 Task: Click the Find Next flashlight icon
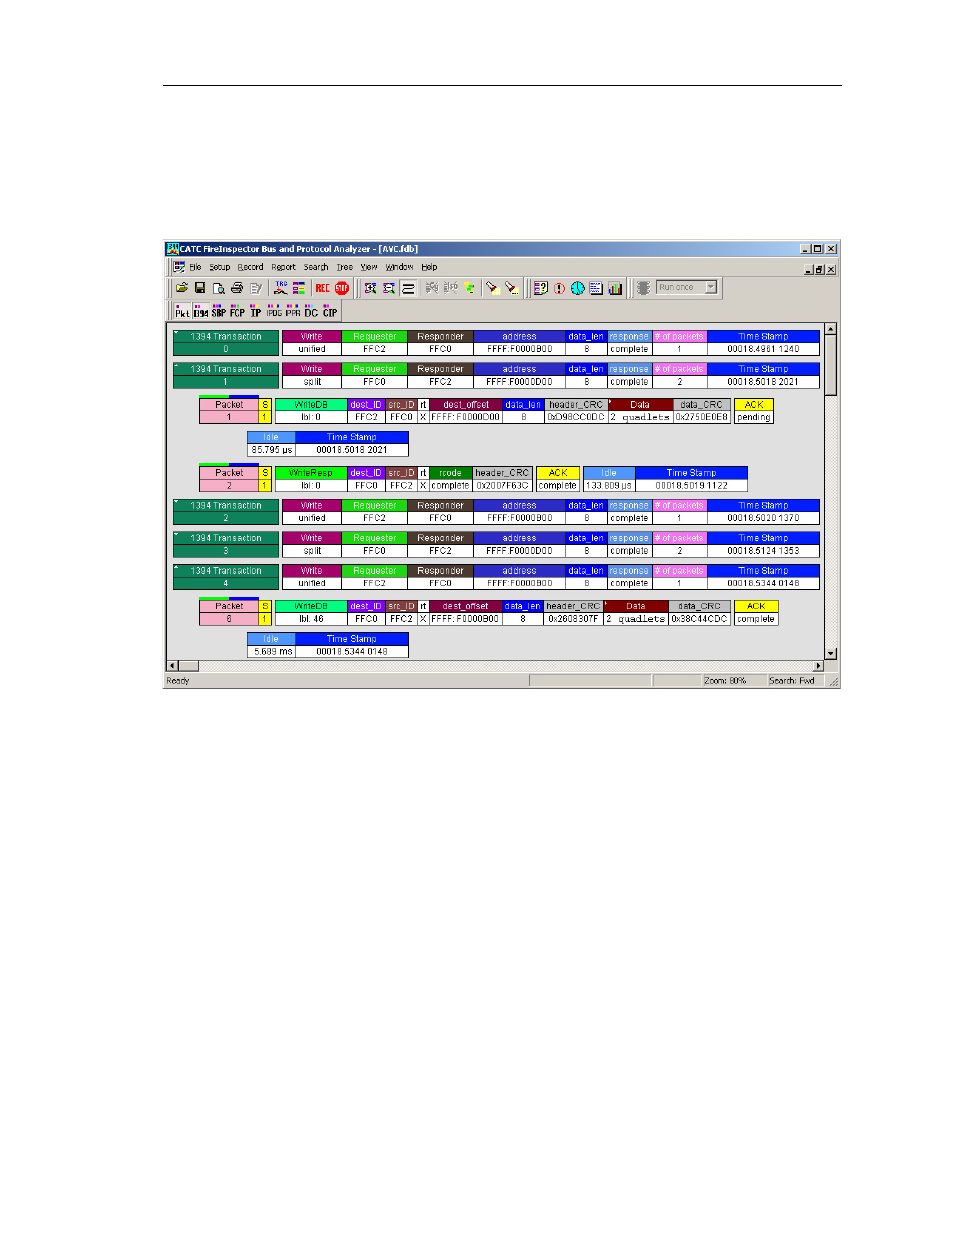(512, 288)
